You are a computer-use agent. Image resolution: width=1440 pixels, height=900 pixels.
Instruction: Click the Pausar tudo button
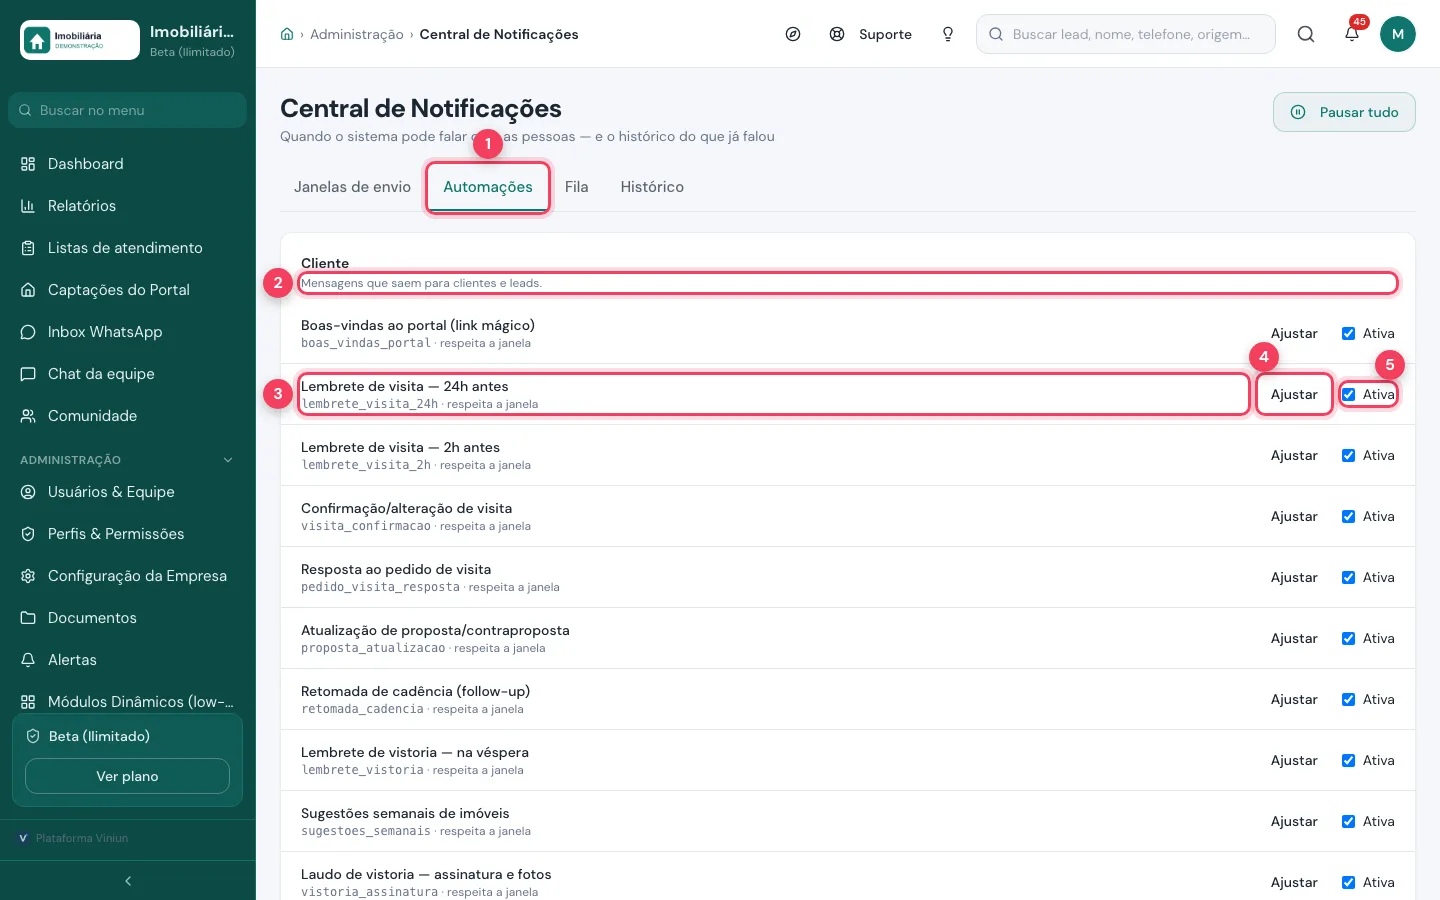(1344, 112)
